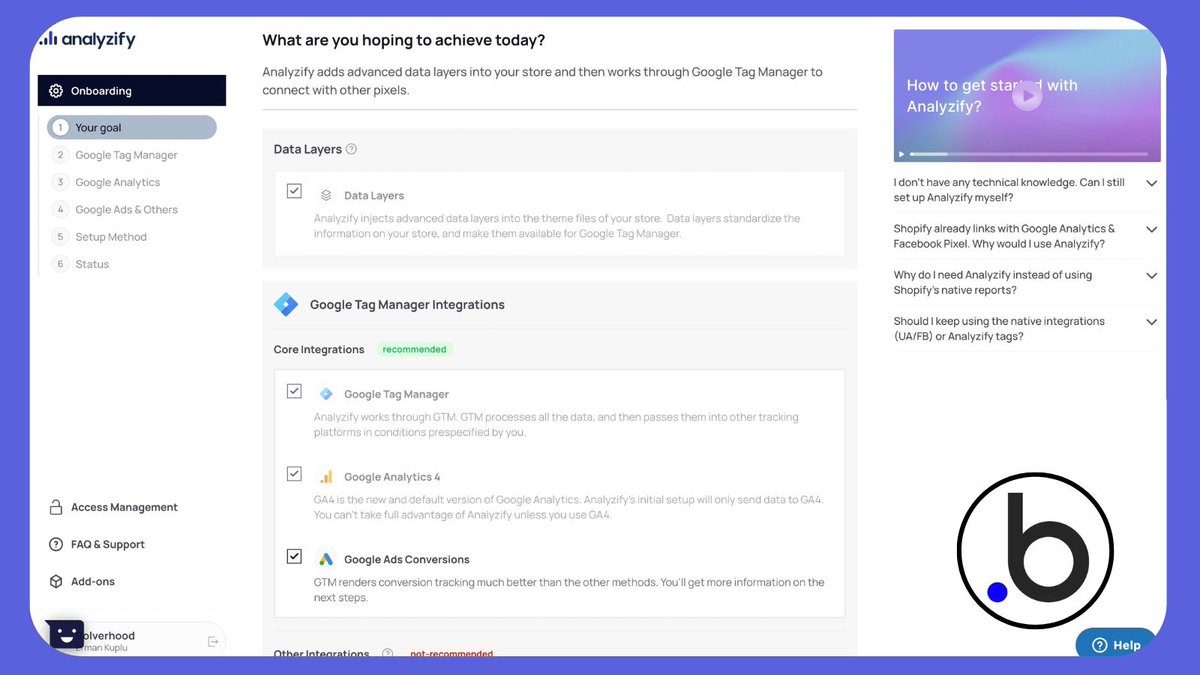The height and width of the screenshot is (675, 1200).
Task: Click the Google Ads Conversions icon
Action: (326, 559)
